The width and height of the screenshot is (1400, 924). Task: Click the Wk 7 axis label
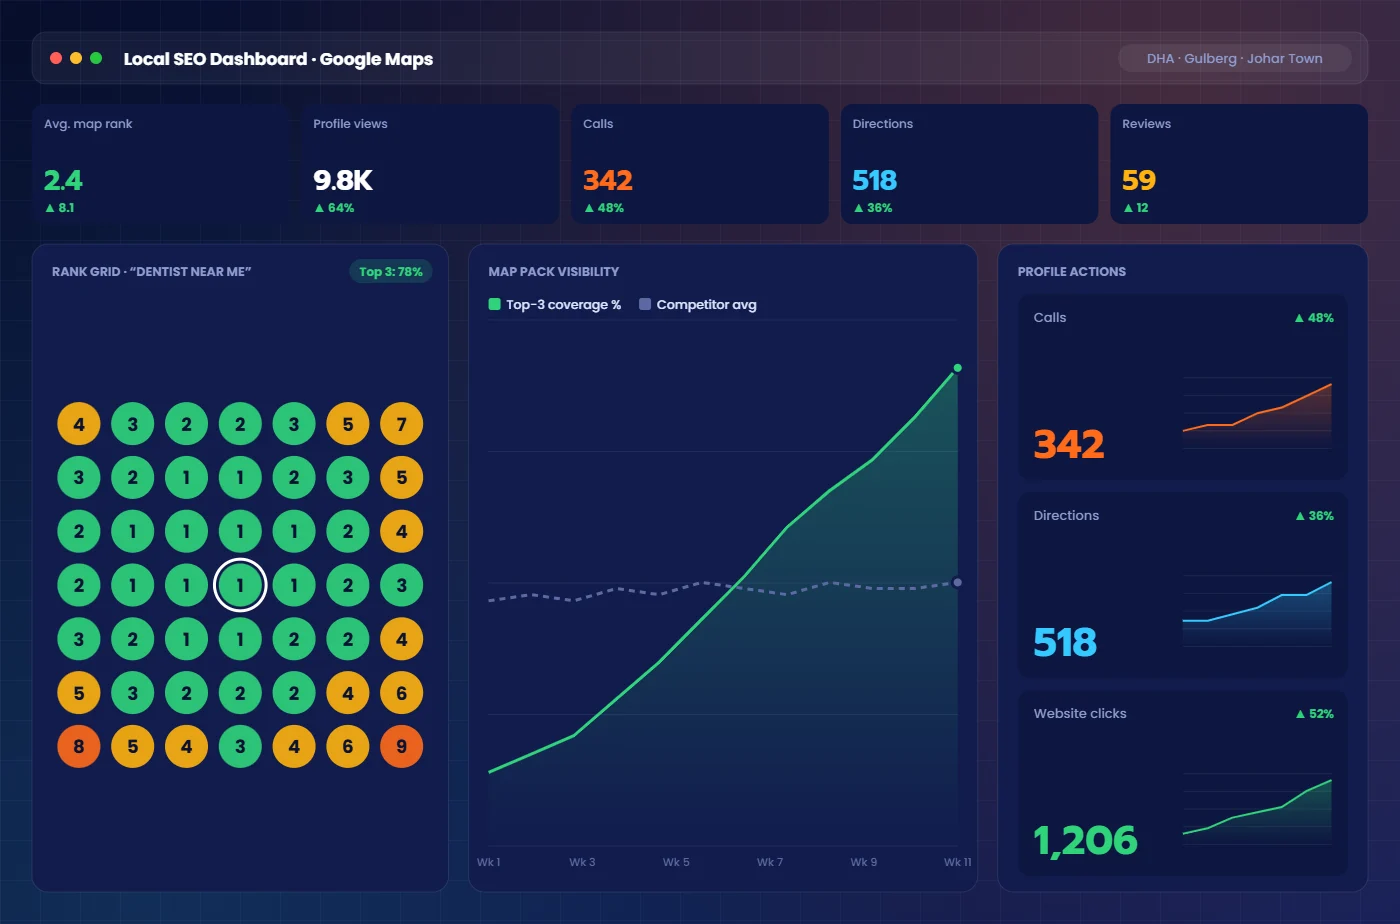tap(770, 862)
